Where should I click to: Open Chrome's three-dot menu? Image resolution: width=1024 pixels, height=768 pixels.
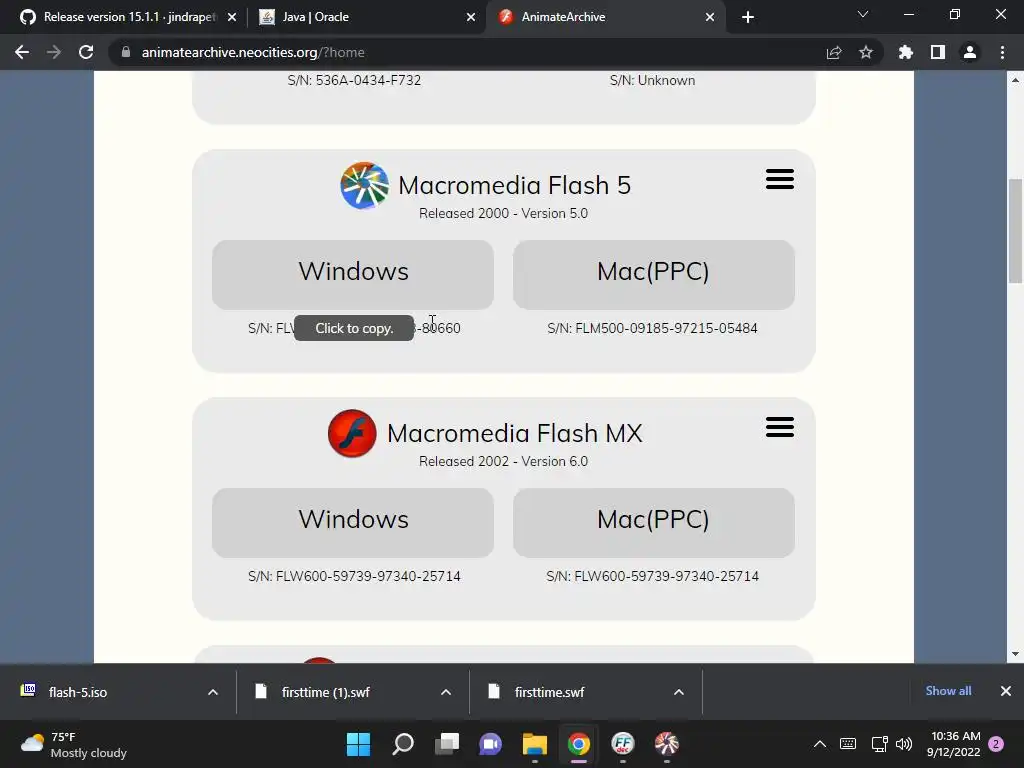point(1002,52)
